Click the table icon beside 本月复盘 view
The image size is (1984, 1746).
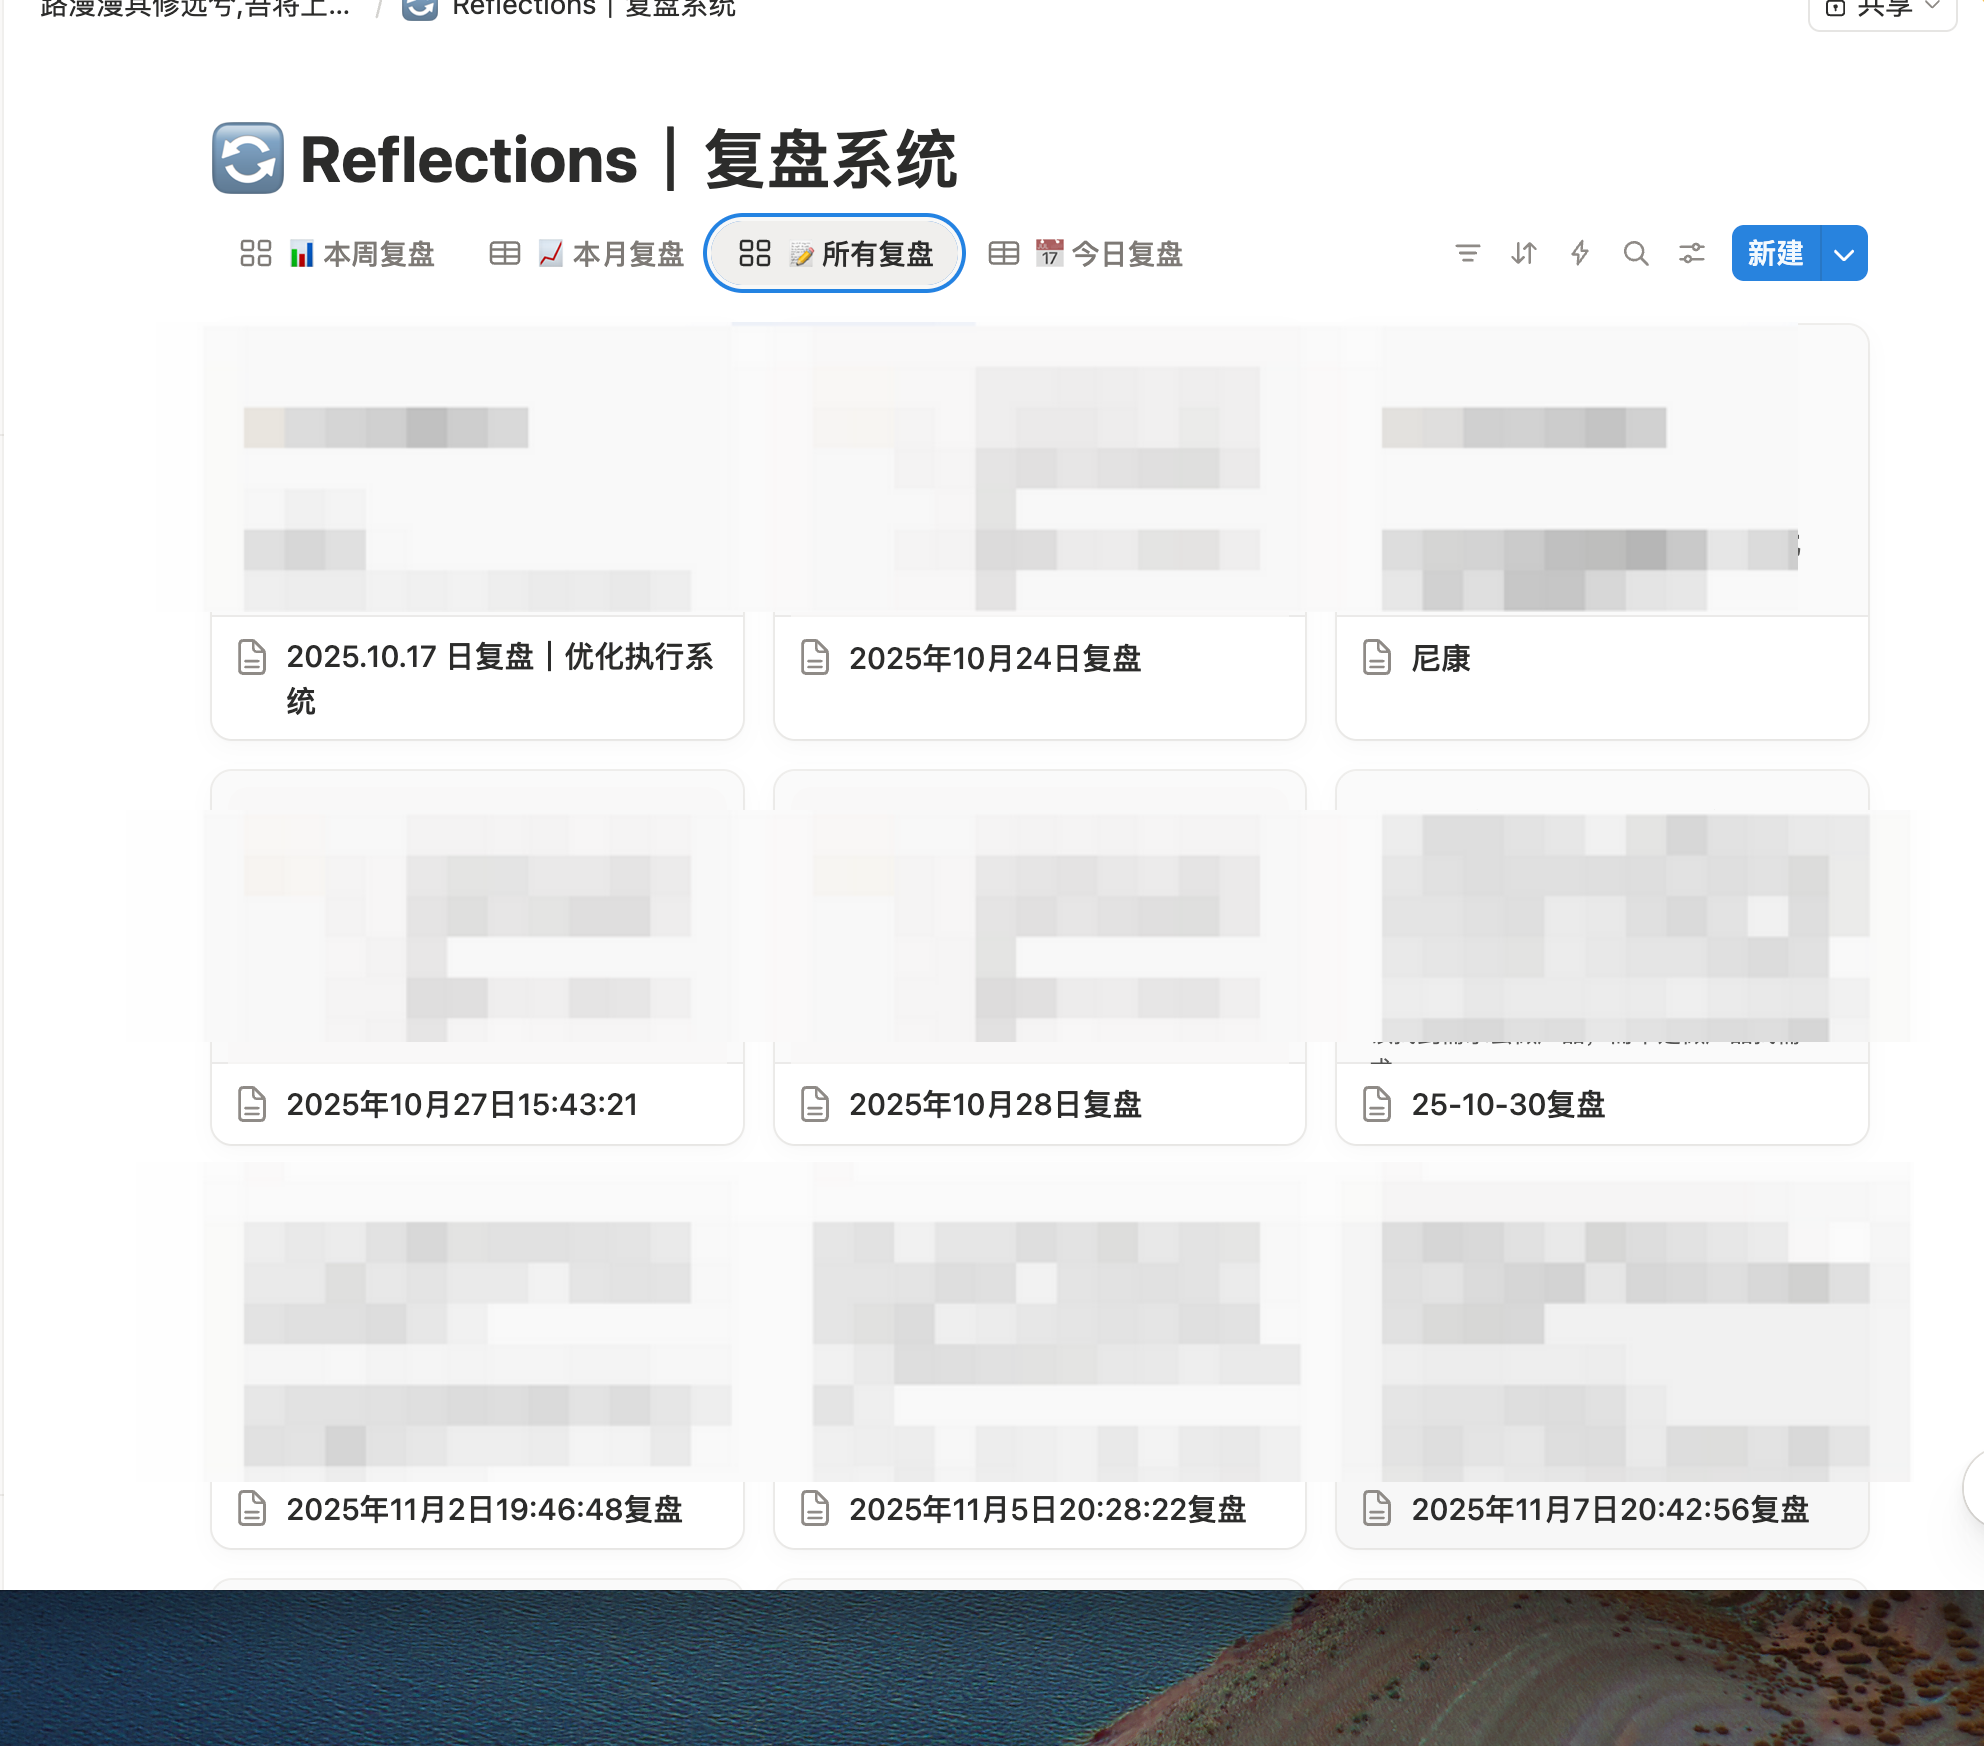click(504, 254)
